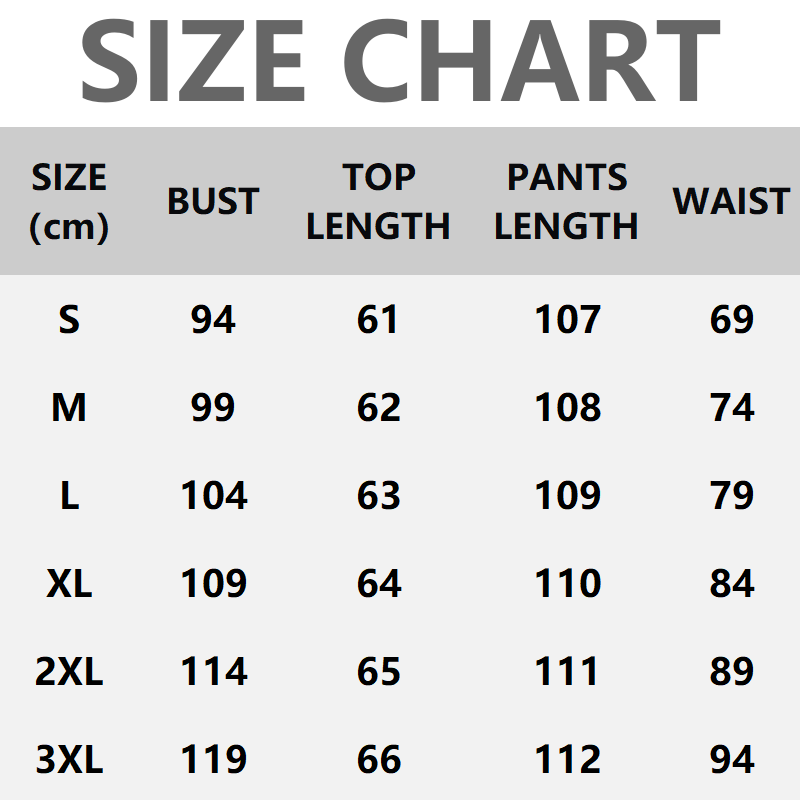Image resolution: width=800 pixels, height=800 pixels.
Task: Click the waist value 84 for XL
Action: pos(731,584)
